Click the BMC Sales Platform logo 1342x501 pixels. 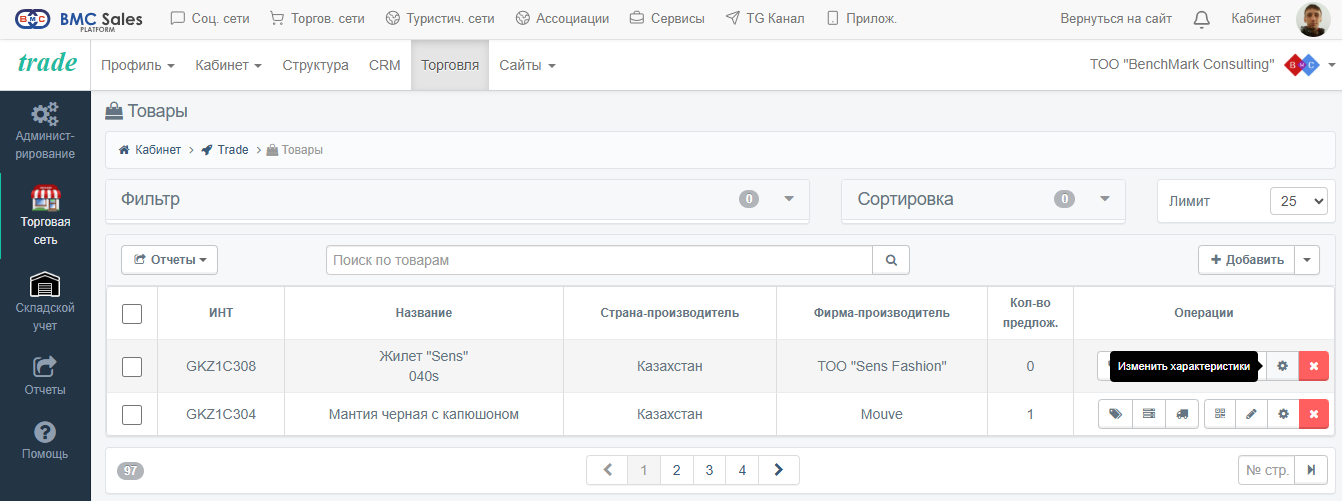tap(79, 18)
